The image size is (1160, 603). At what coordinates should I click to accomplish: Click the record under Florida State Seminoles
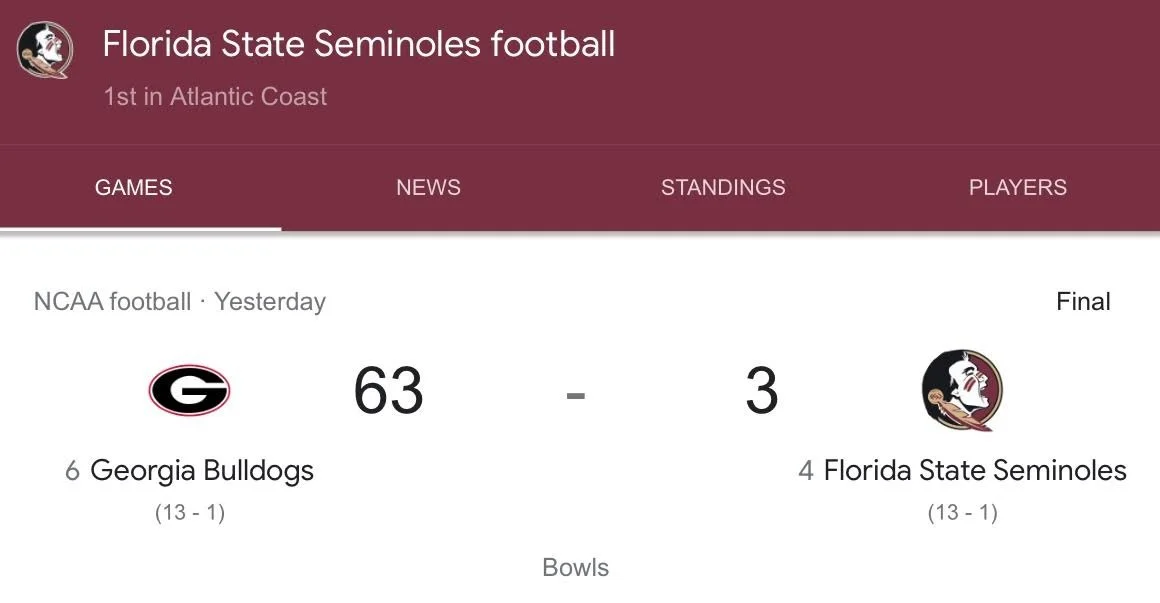(962, 513)
